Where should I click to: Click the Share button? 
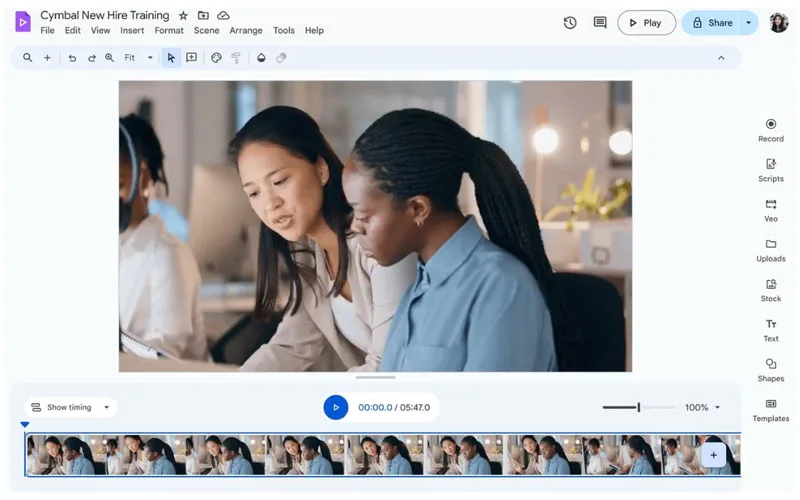[x=711, y=23]
